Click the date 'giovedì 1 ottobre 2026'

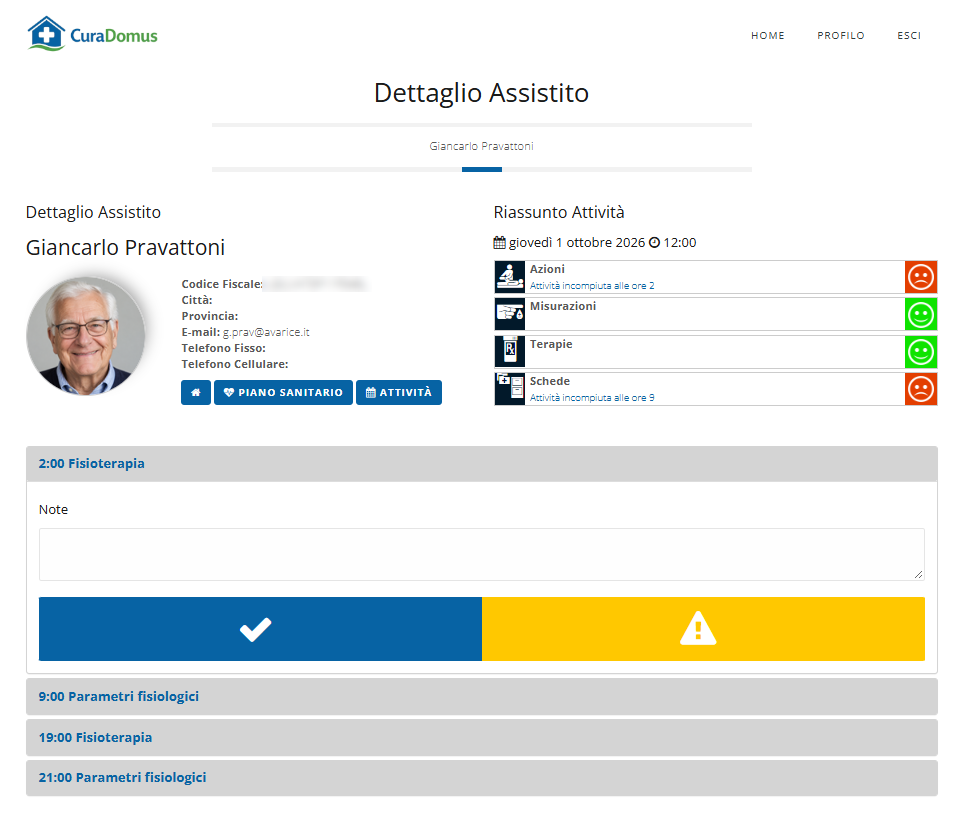[576, 243]
